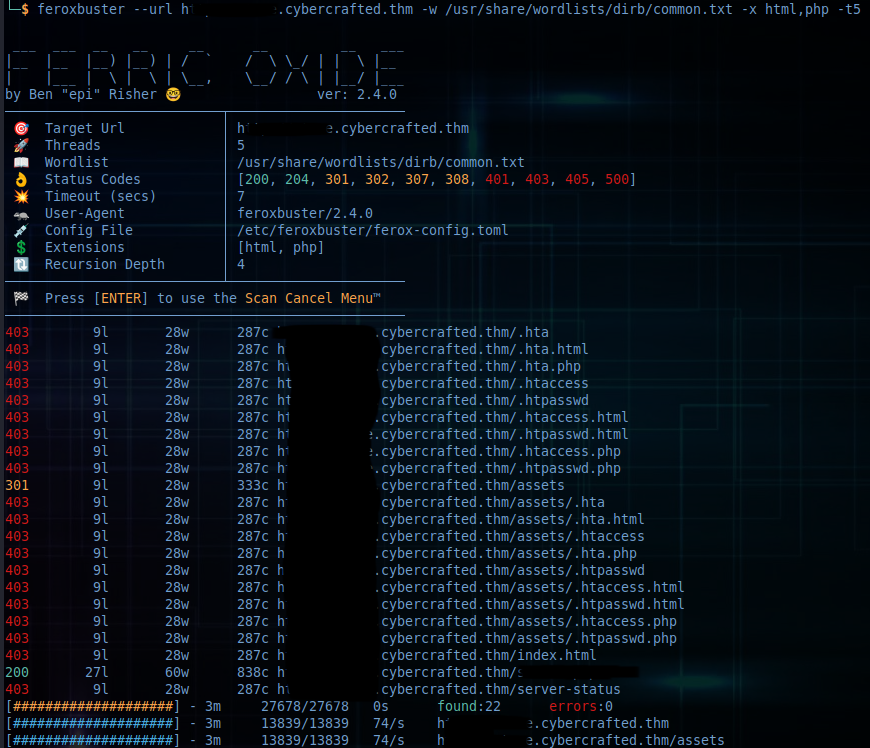Click the result URL ending in assets/.htpasswd.php
Viewport: 870px width, 748px height.
[x=476, y=638]
